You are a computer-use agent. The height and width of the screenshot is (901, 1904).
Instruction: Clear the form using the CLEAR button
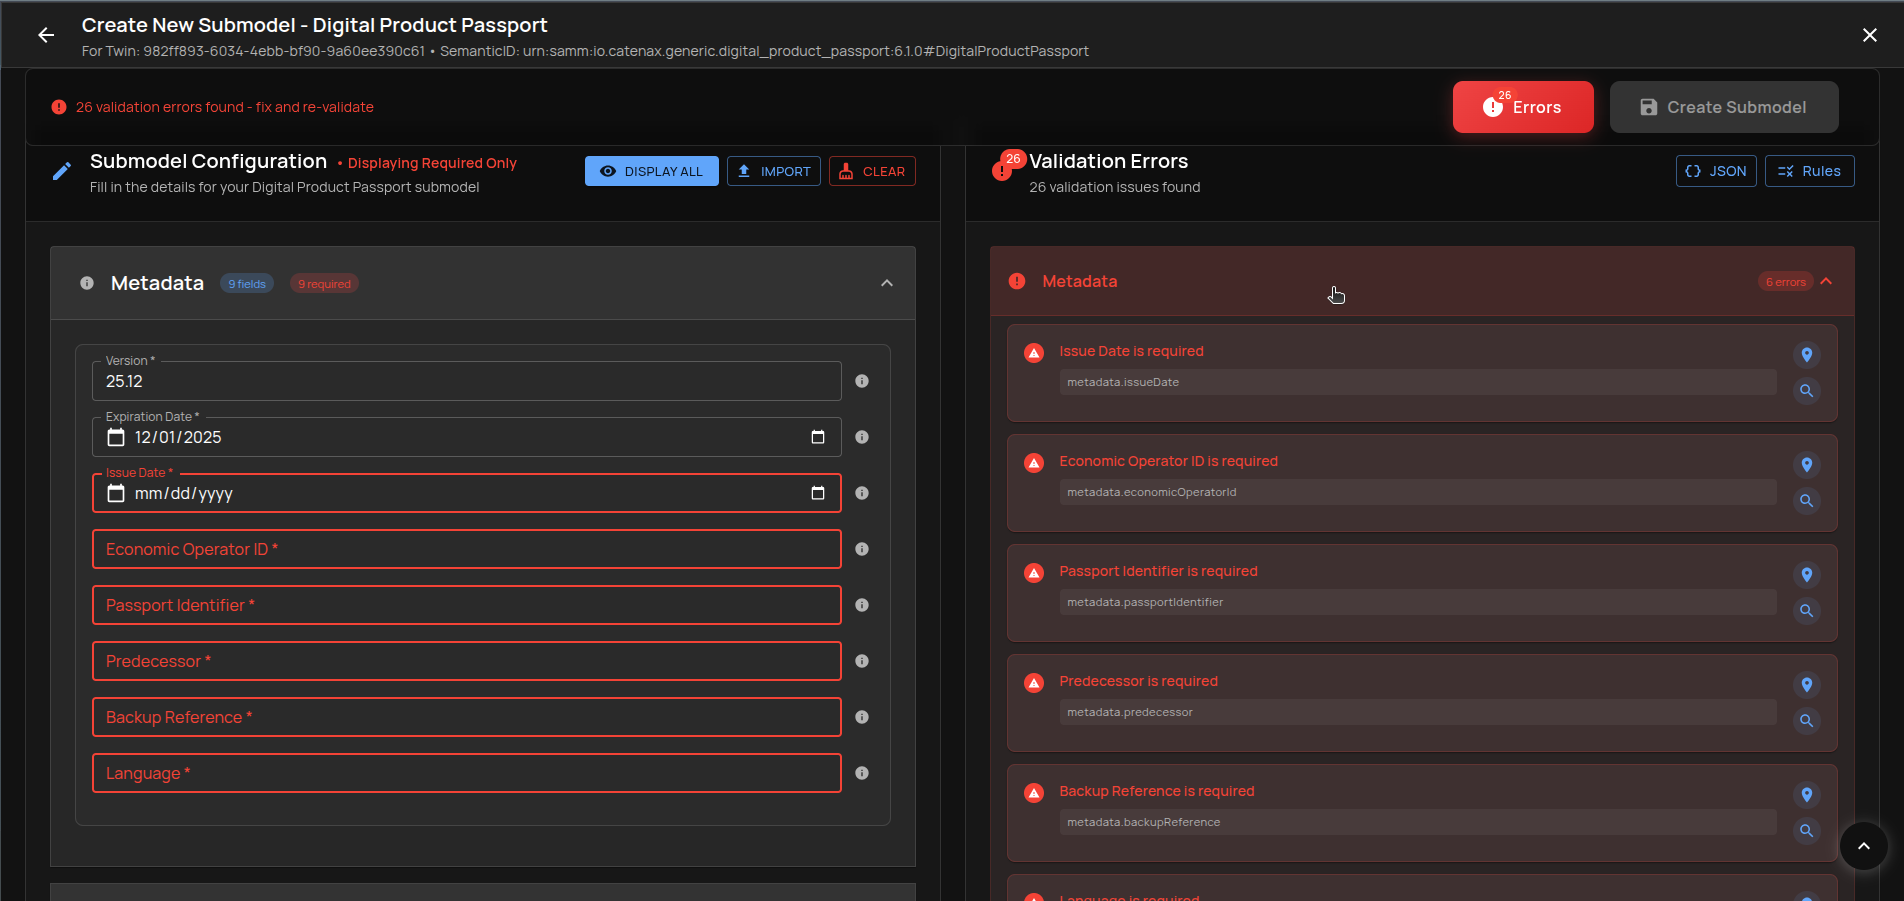[871, 171]
